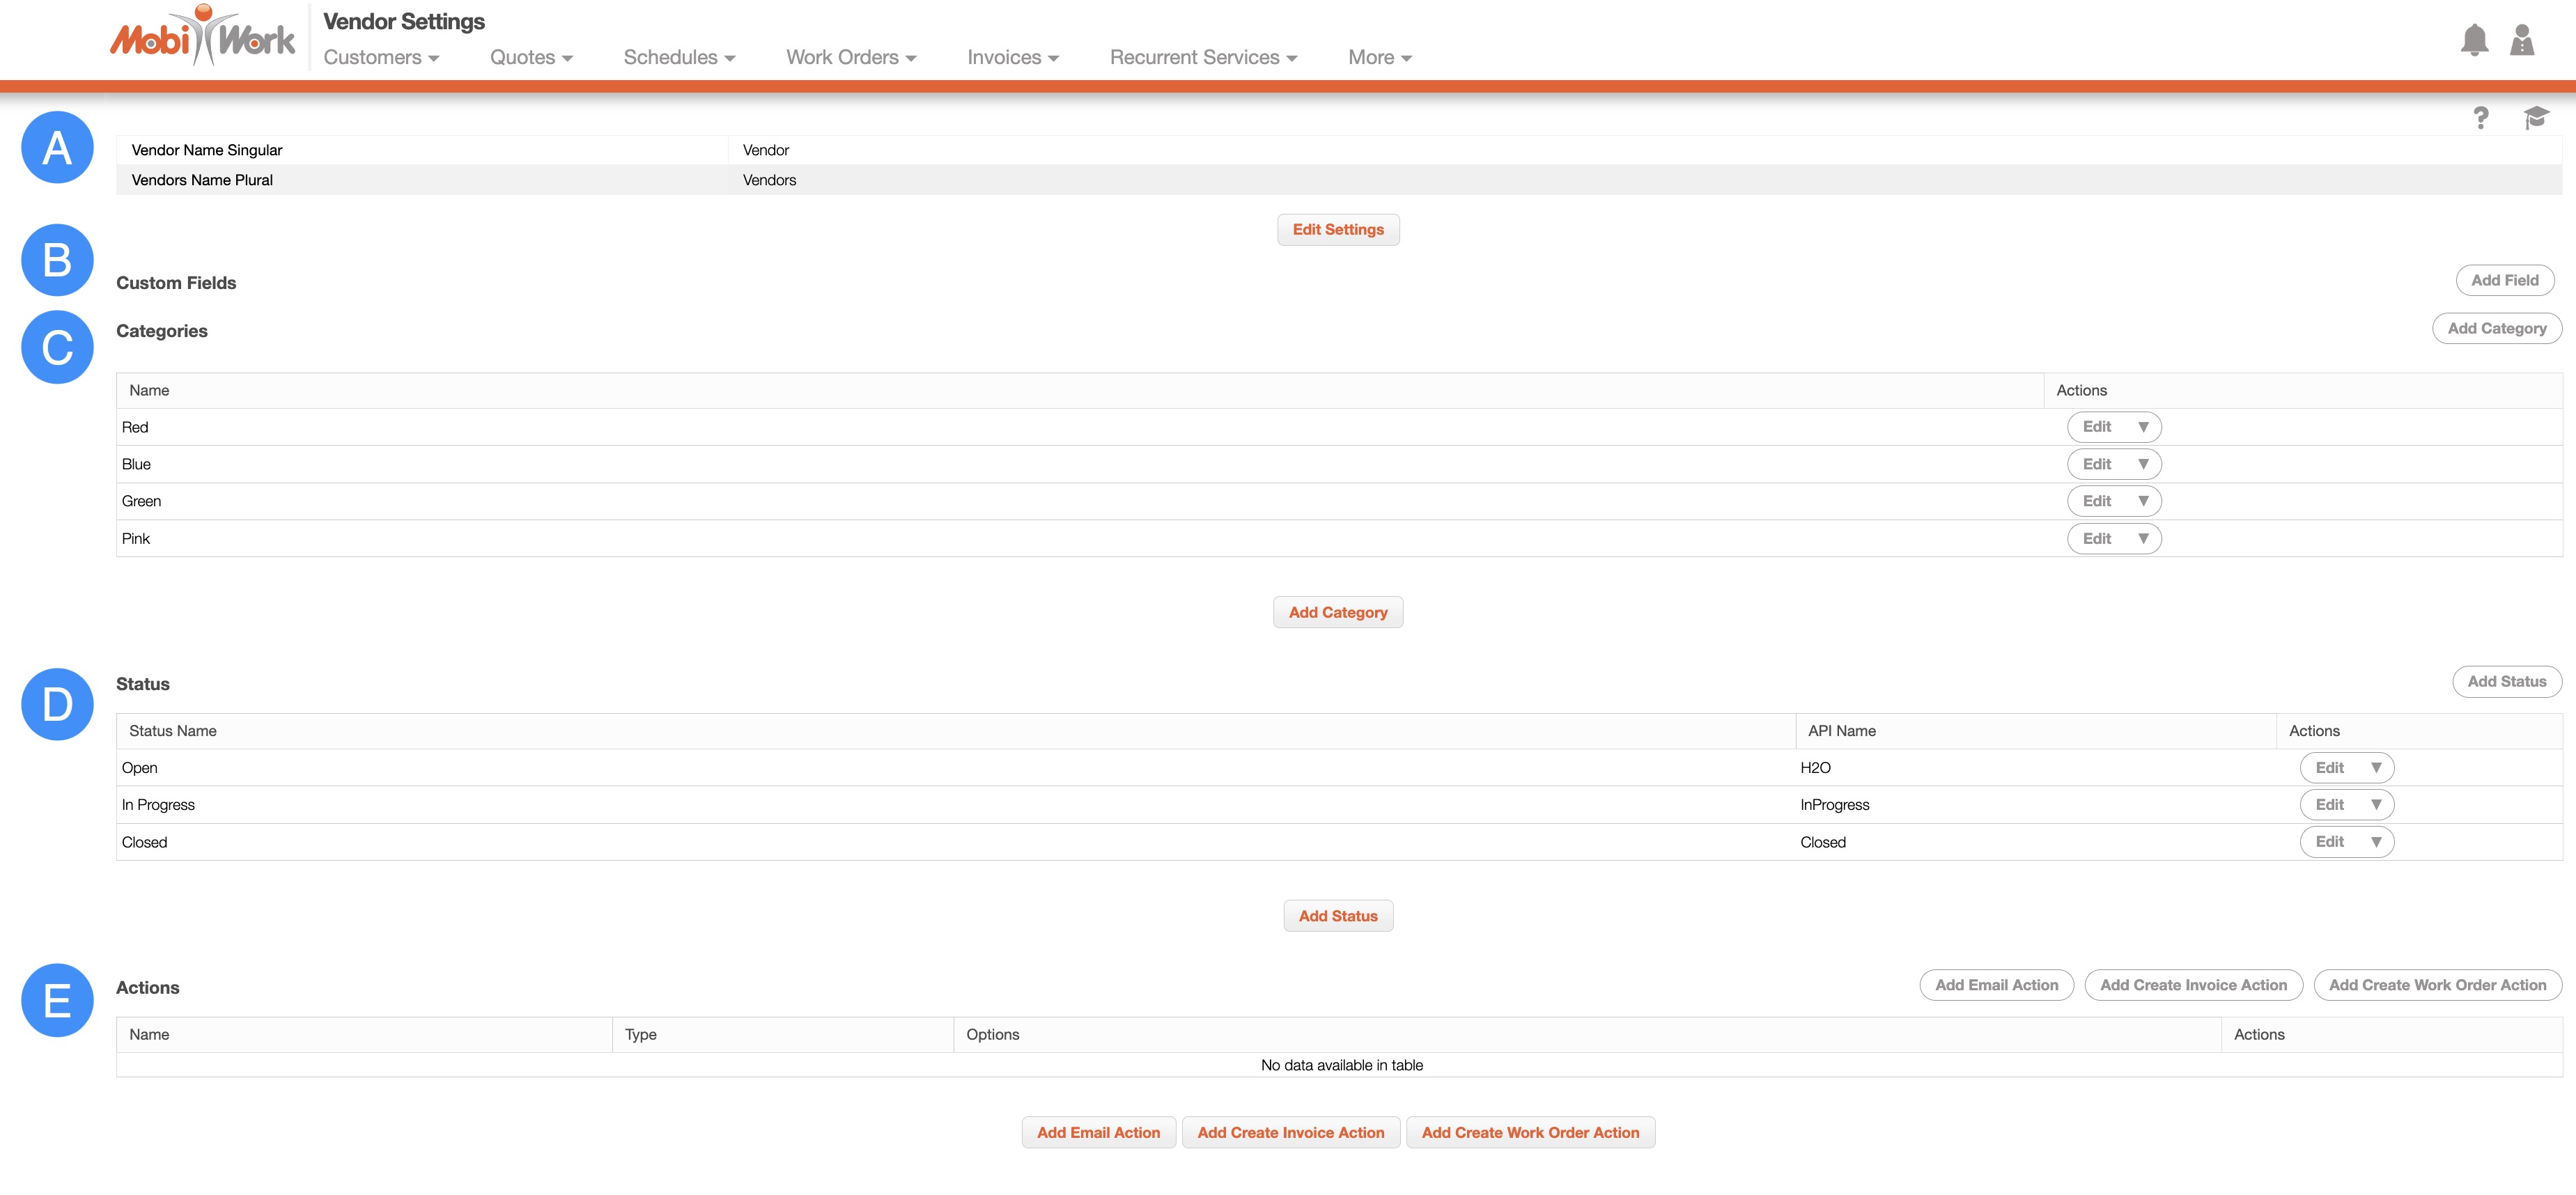Open the Customers menu

(381, 57)
